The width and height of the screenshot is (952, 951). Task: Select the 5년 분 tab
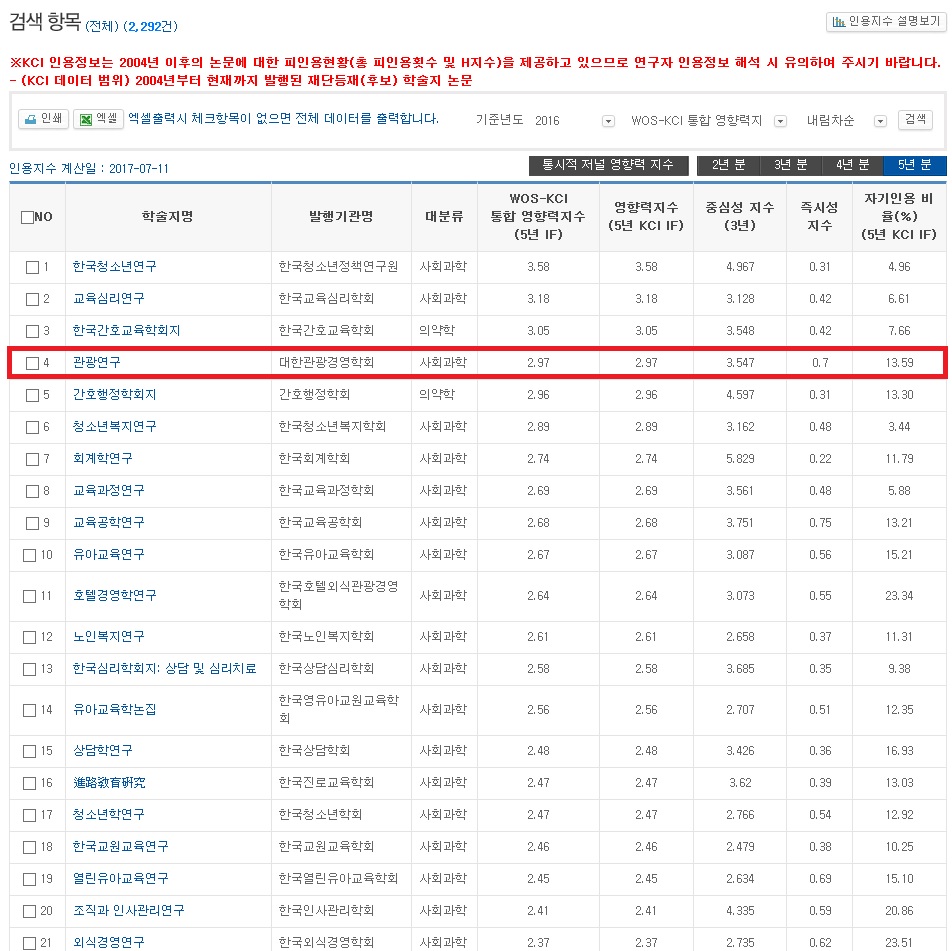[x=914, y=165]
